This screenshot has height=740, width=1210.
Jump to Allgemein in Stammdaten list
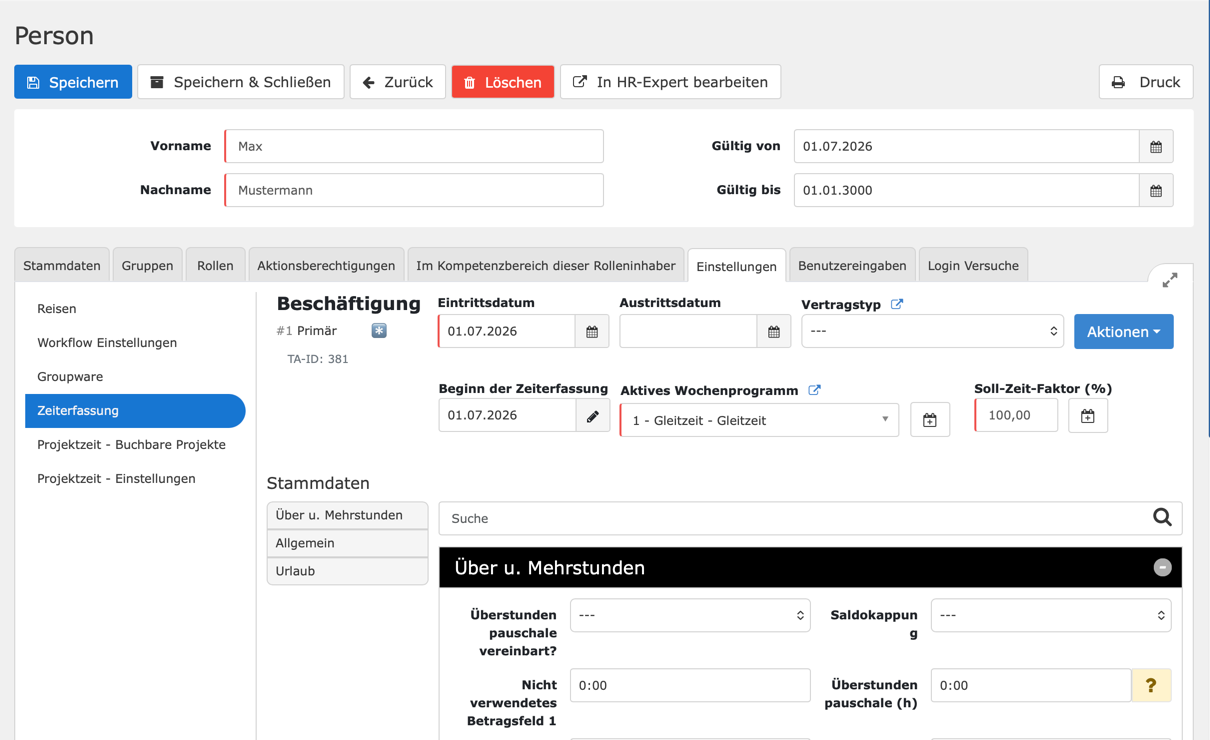pyautogui.click(x=347, y=543)
